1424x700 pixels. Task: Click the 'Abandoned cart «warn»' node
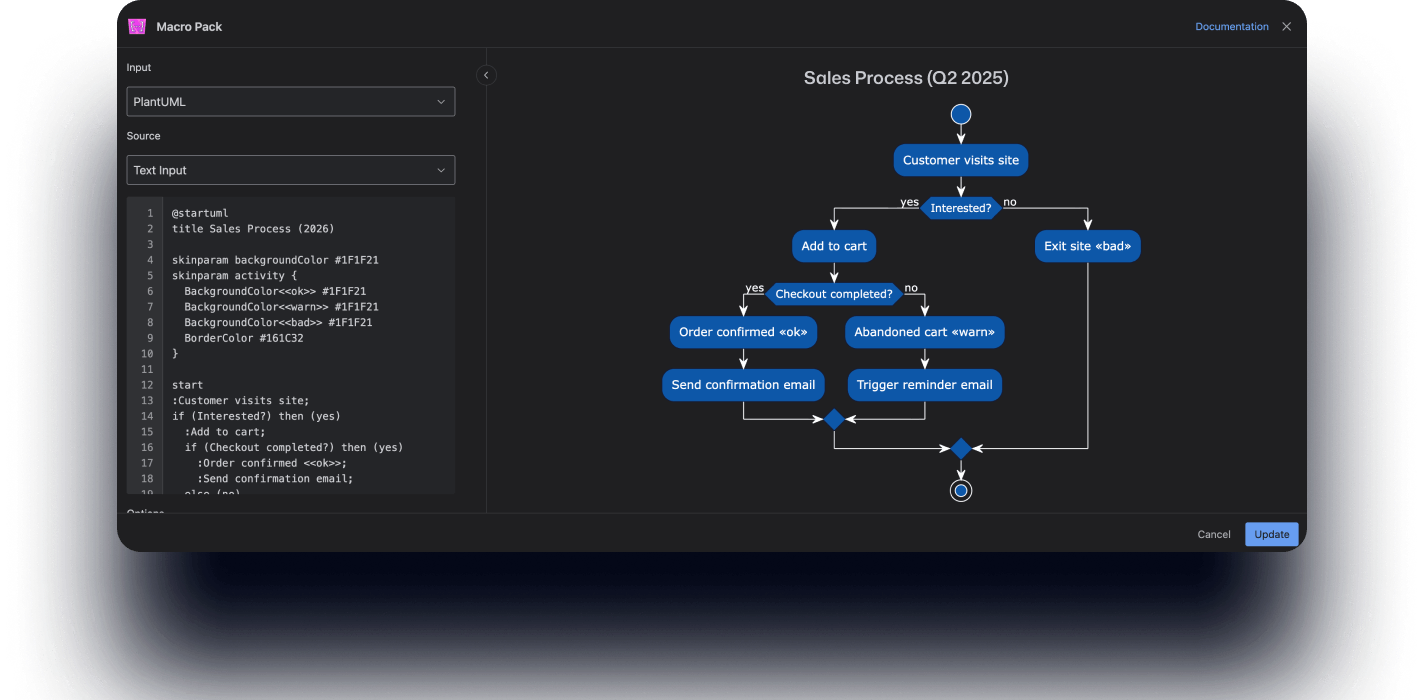[925, 332]
